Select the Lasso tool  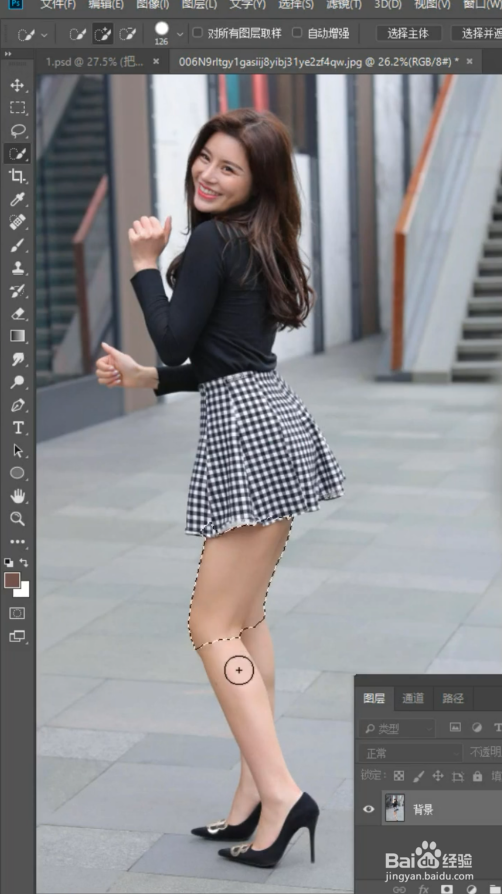[x=18, y=131]
